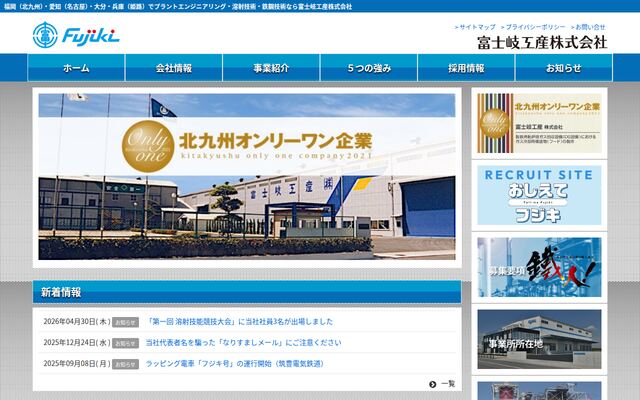Click the date 2026年04月30日(木)

[77, 322]
